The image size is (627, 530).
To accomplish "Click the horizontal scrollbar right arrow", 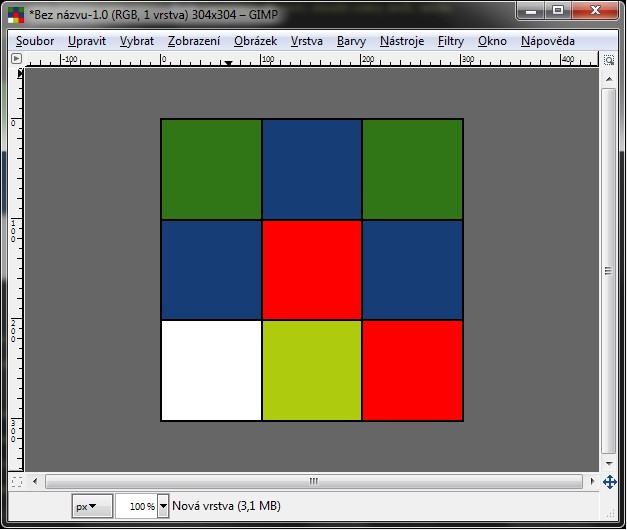I will click(592, 482).
